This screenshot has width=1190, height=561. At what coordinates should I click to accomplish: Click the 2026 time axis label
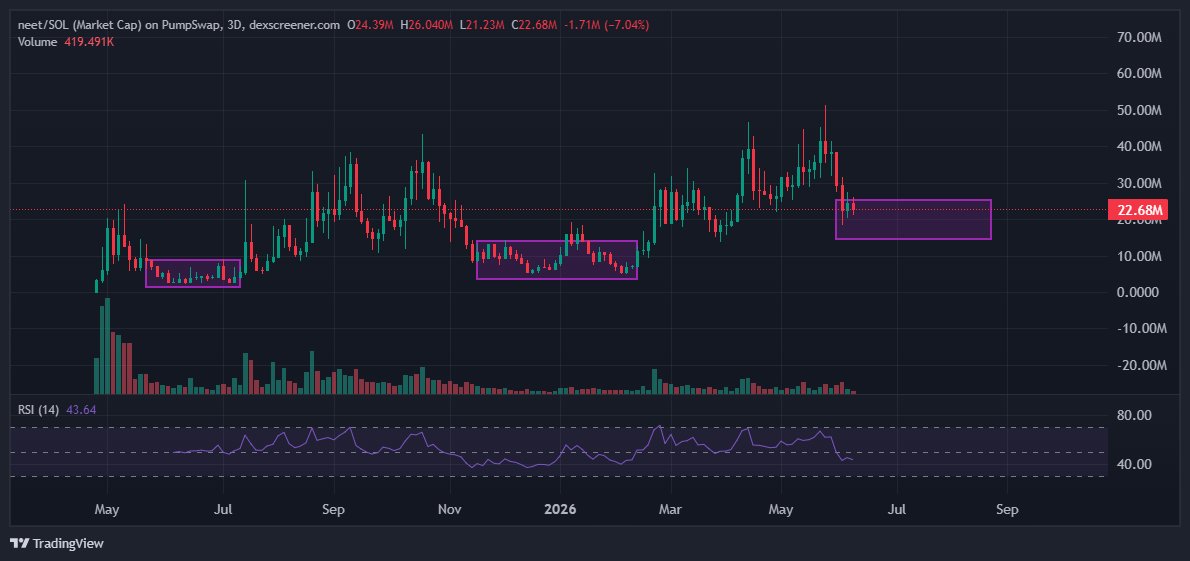561,509
